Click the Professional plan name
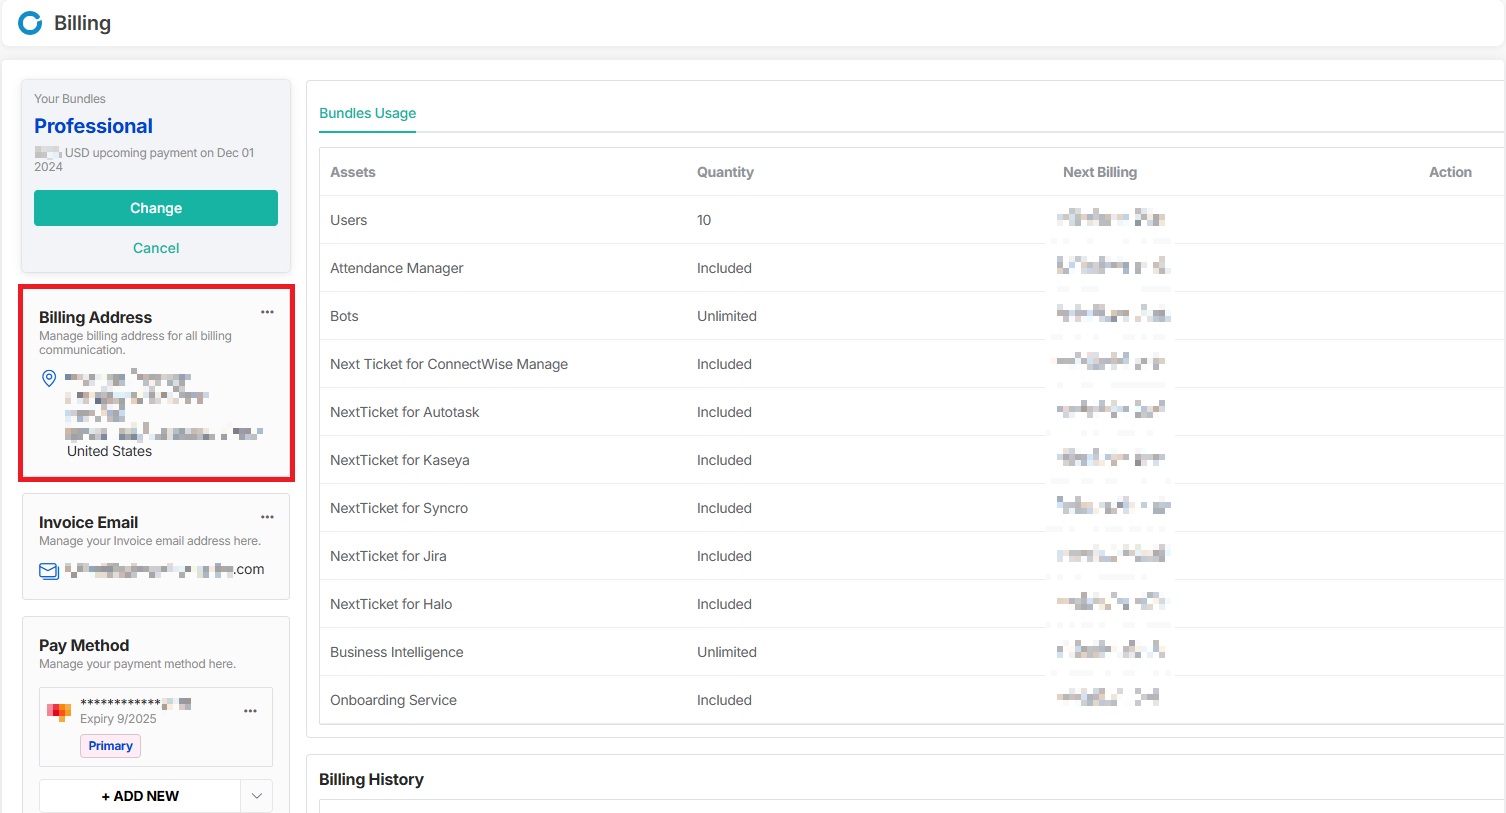Screen dimensions: 1506x813 93,126
